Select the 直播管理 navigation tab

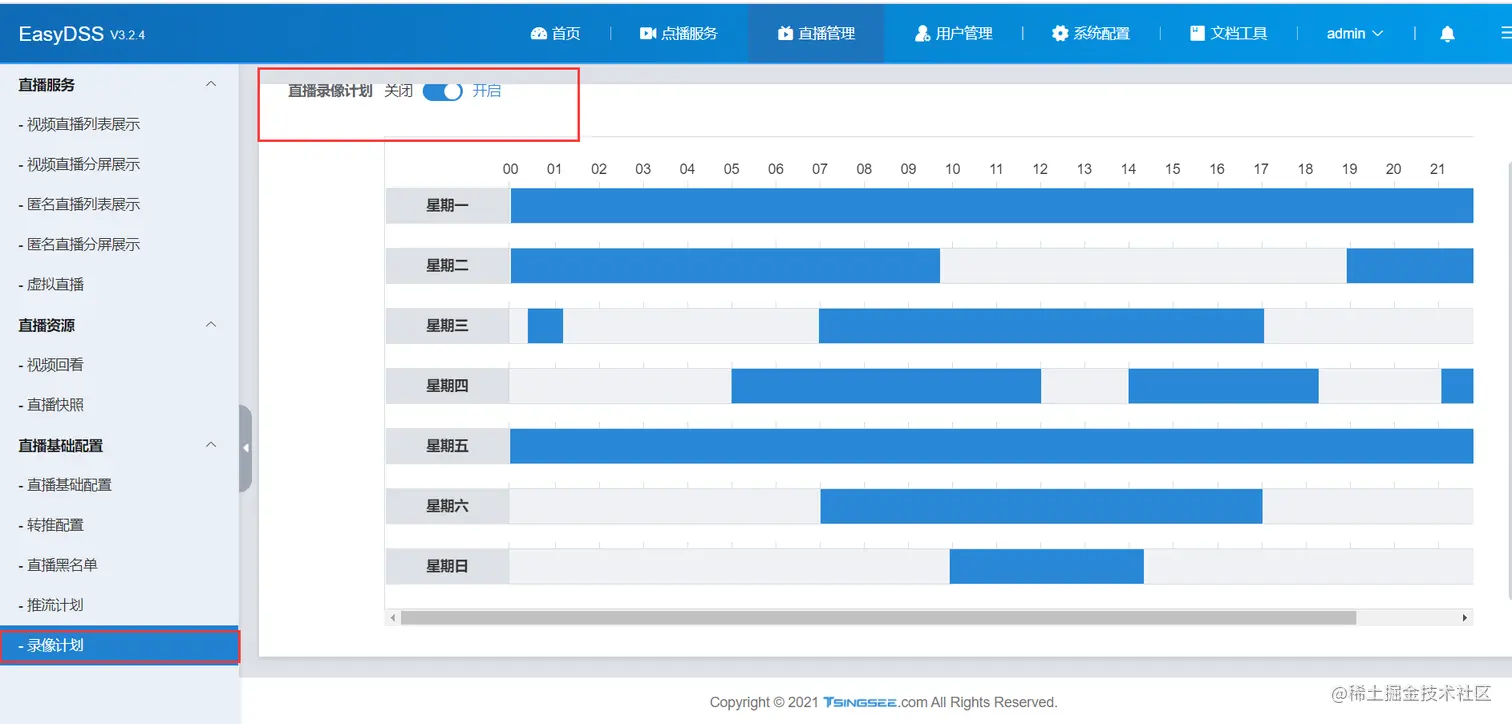[816, 33]
